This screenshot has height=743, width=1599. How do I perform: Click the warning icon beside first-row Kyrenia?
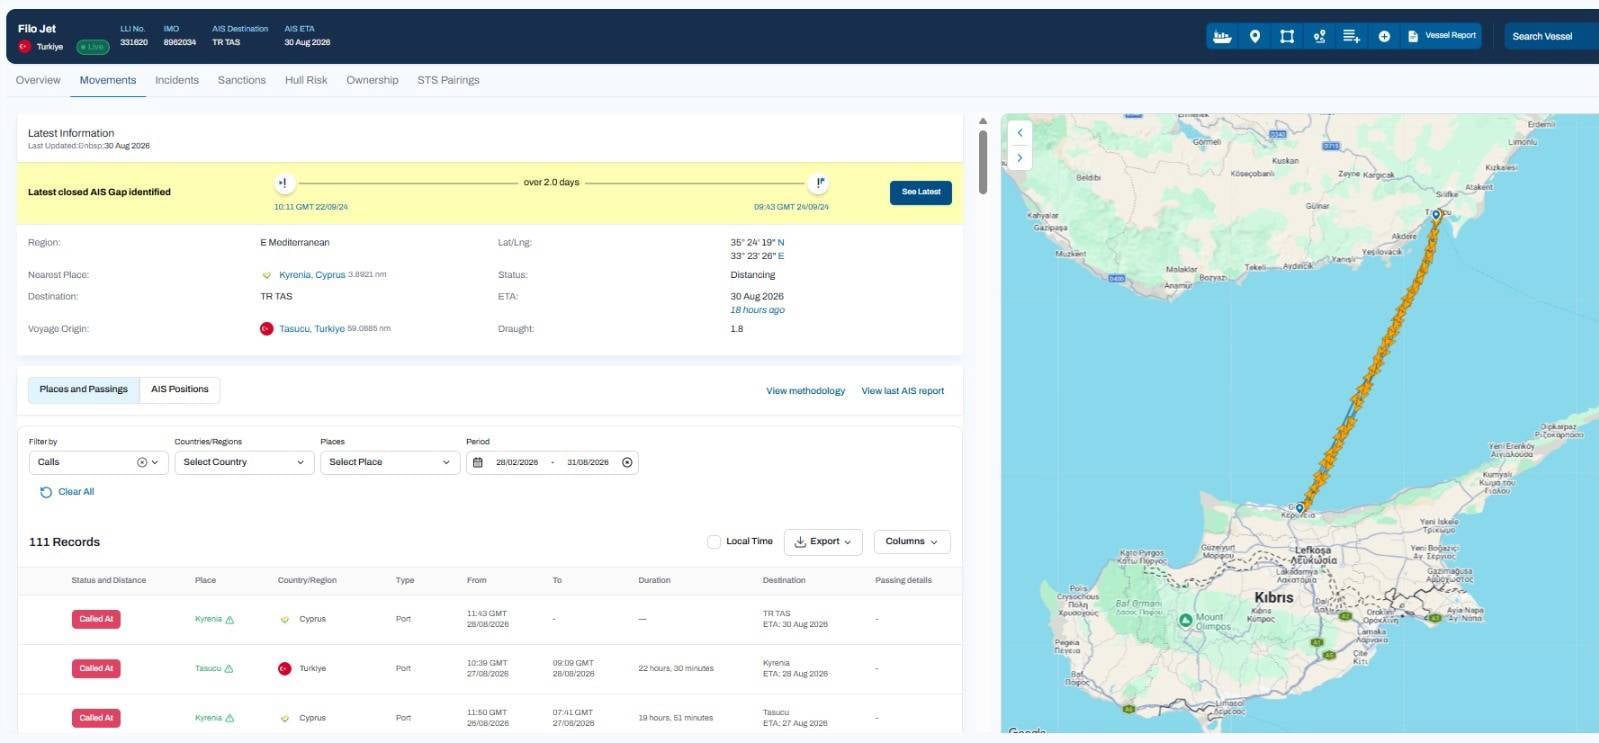230,620
